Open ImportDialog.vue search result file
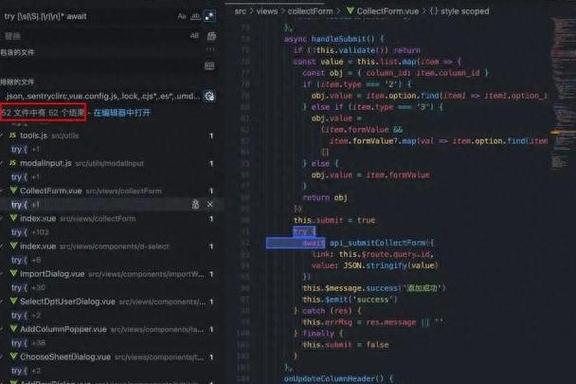 pos(52,274)
